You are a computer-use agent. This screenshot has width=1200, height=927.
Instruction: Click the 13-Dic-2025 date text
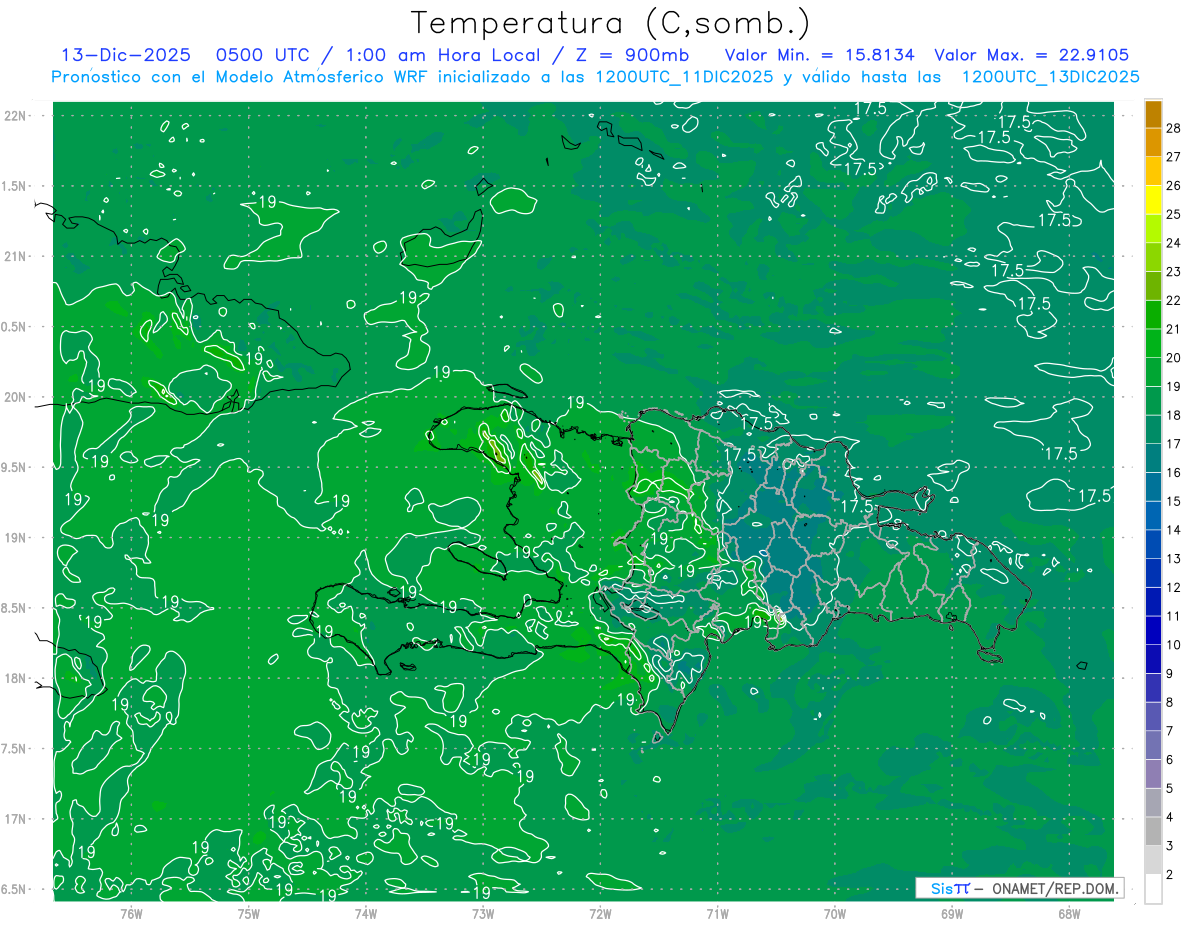(x=125, y=55)
